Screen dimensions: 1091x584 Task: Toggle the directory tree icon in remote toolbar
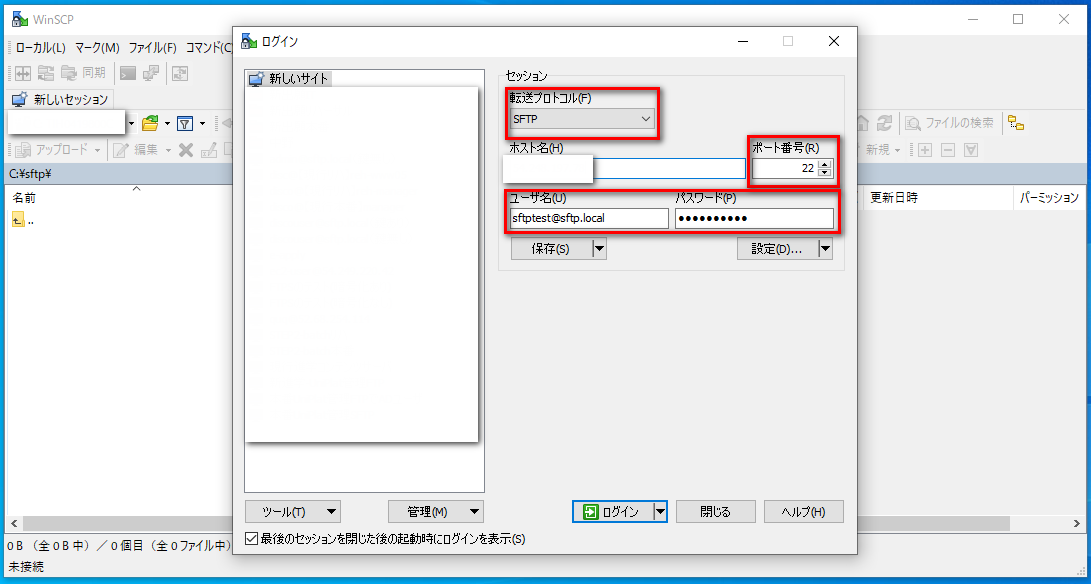1016,123
